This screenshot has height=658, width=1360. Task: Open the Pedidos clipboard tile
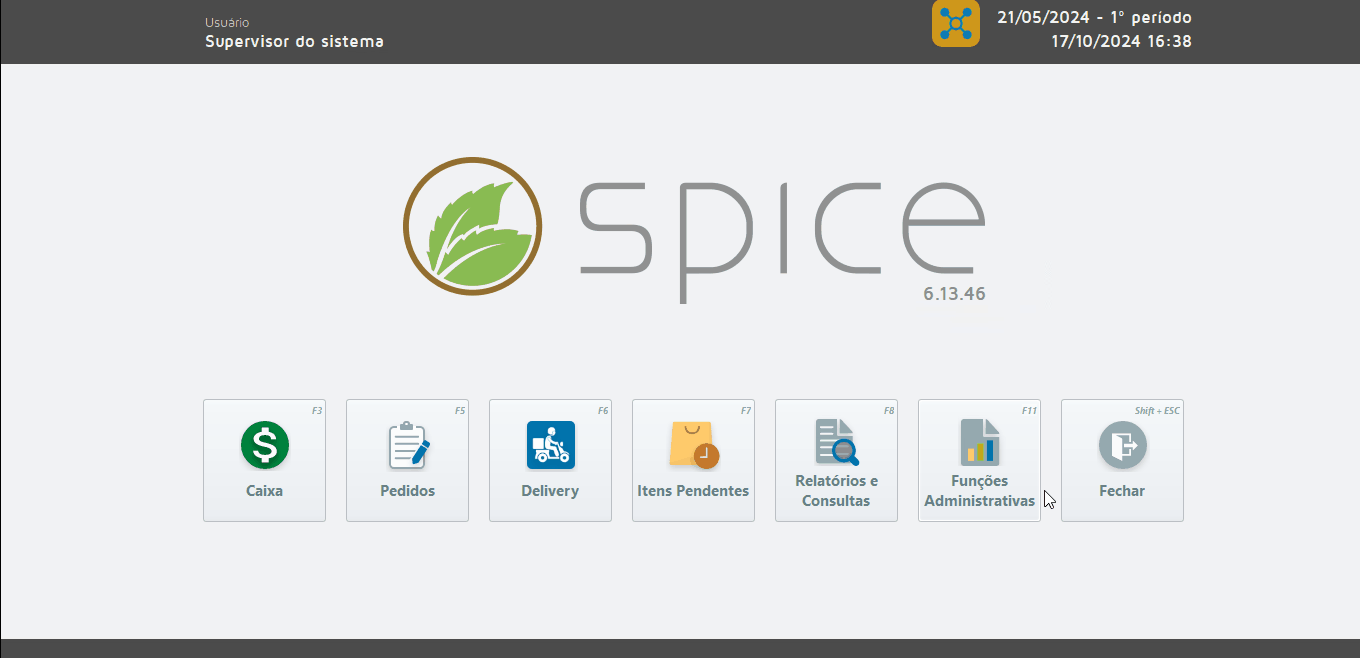pos(407,461)
